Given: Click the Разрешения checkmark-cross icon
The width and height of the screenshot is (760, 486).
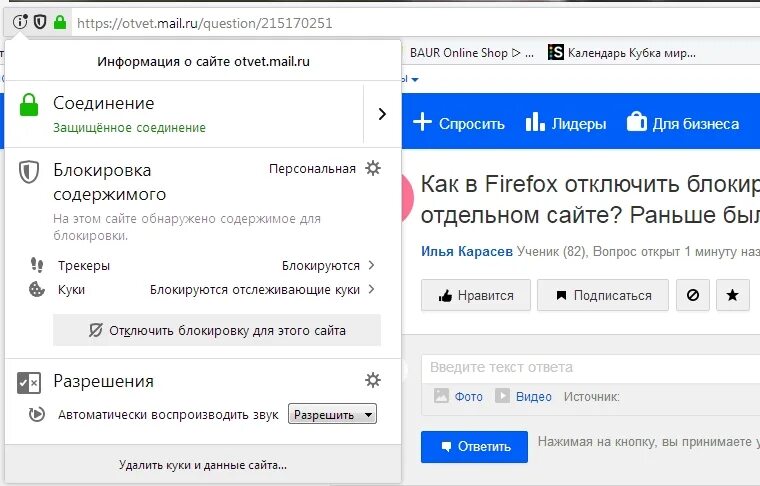Looking at the screenshot, I should [29, 383].
